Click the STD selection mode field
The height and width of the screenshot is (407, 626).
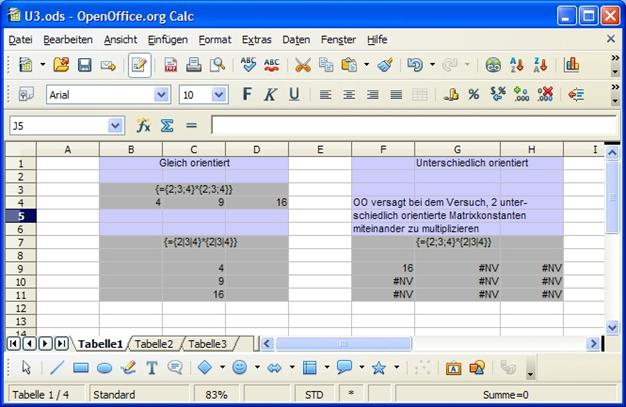pos(314,395)
